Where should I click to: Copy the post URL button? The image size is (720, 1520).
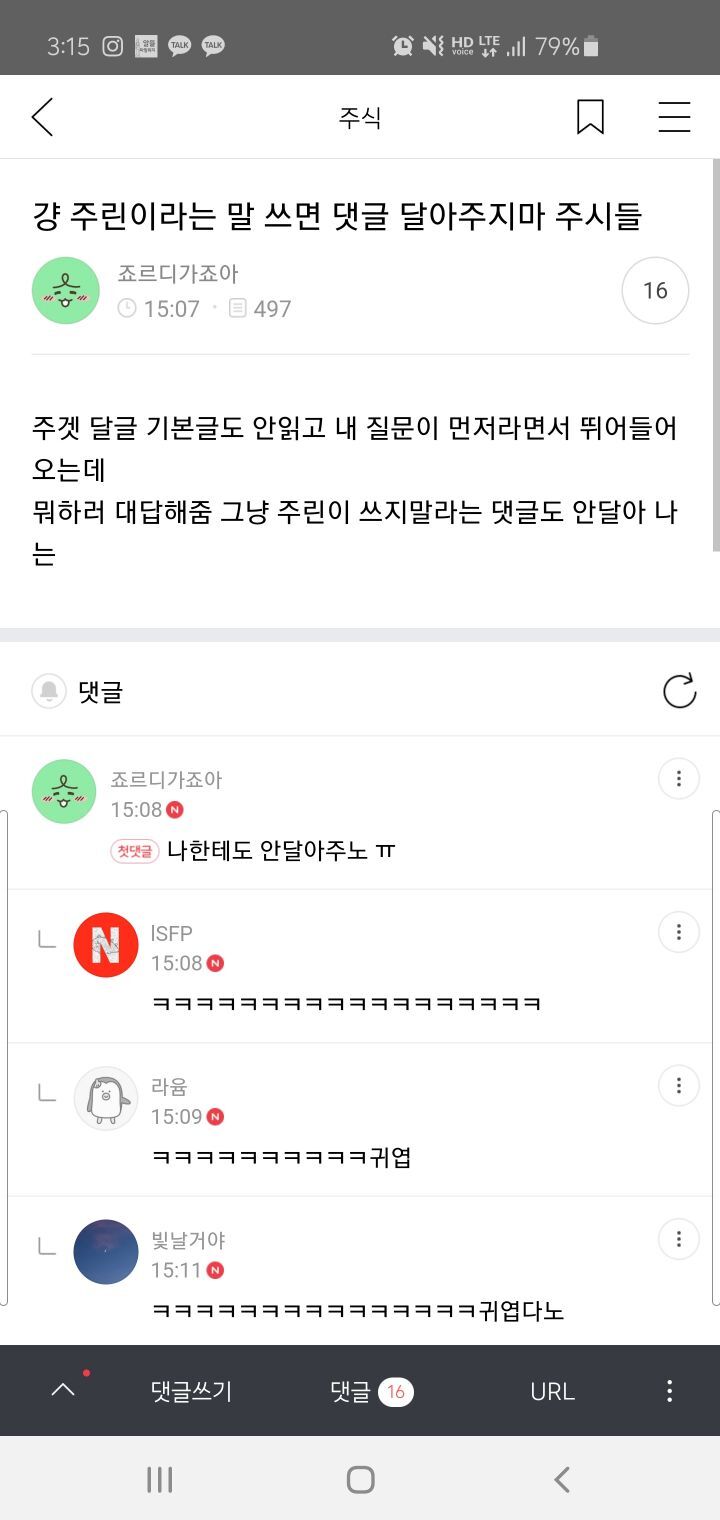click(x=552, y=1391)
